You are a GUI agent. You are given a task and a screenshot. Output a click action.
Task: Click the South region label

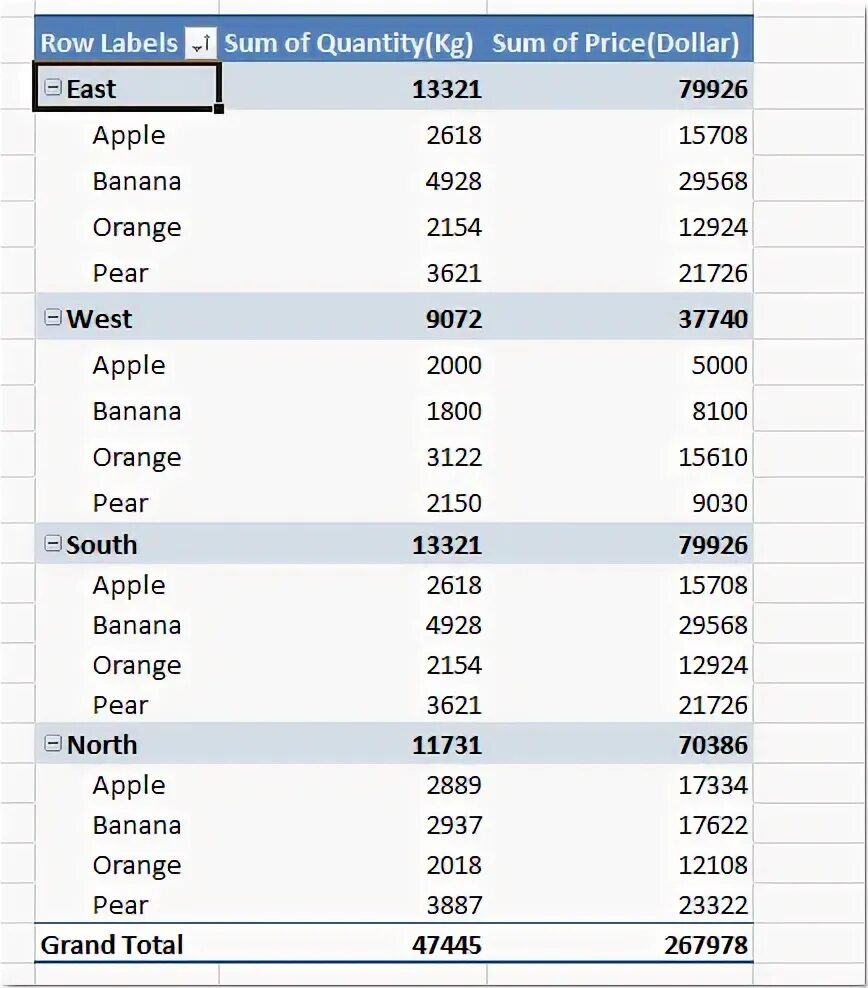pos(102,545)
